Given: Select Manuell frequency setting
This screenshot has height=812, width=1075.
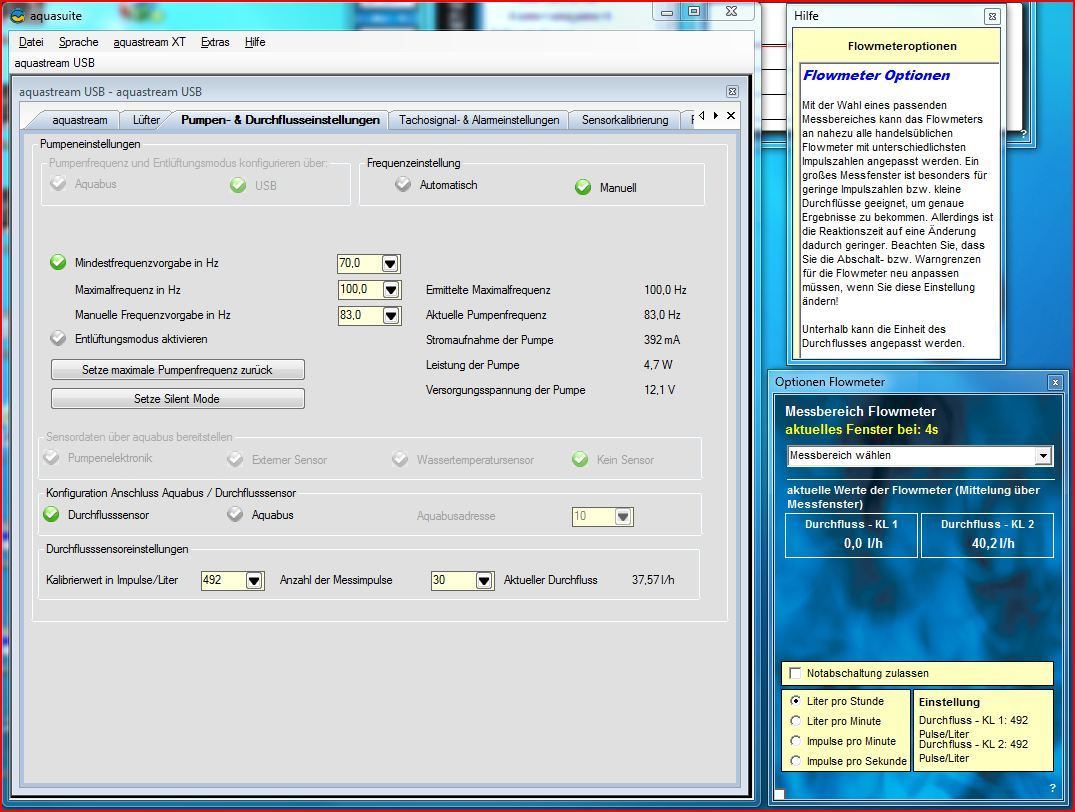Looking at the screenshot, I should 583,187.
